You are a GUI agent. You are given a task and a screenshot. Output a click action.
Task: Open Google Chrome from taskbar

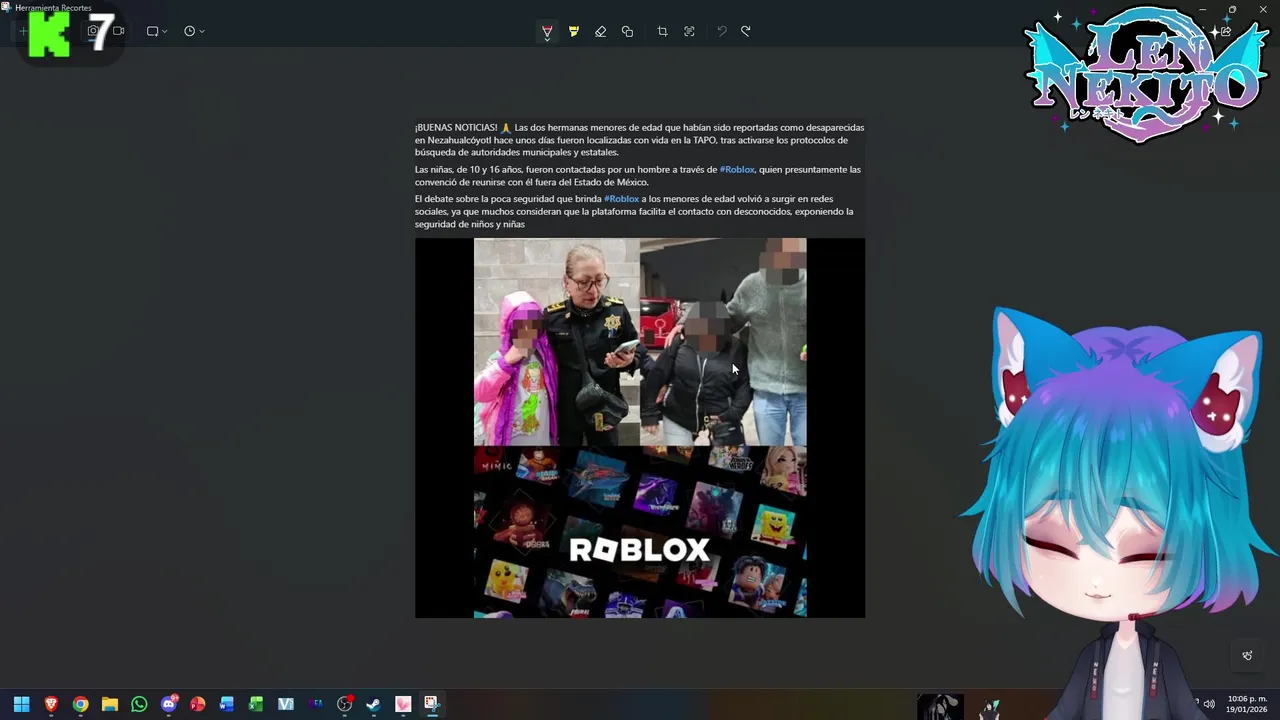click(x=80, y=704)
